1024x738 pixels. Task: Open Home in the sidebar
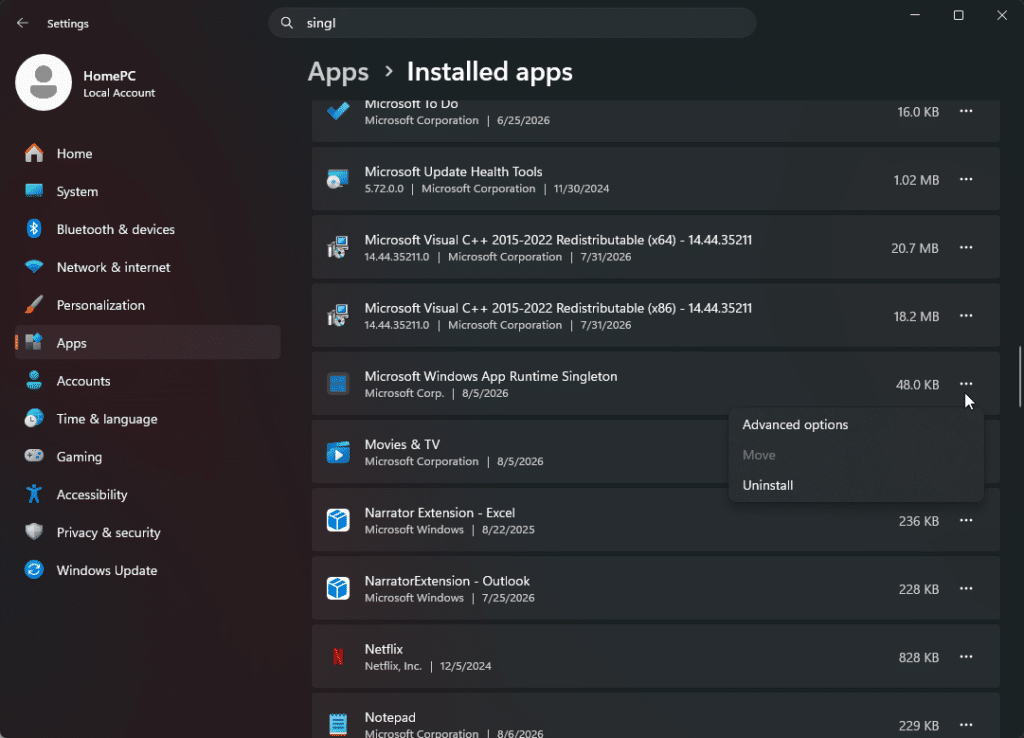tap(148, 153)
